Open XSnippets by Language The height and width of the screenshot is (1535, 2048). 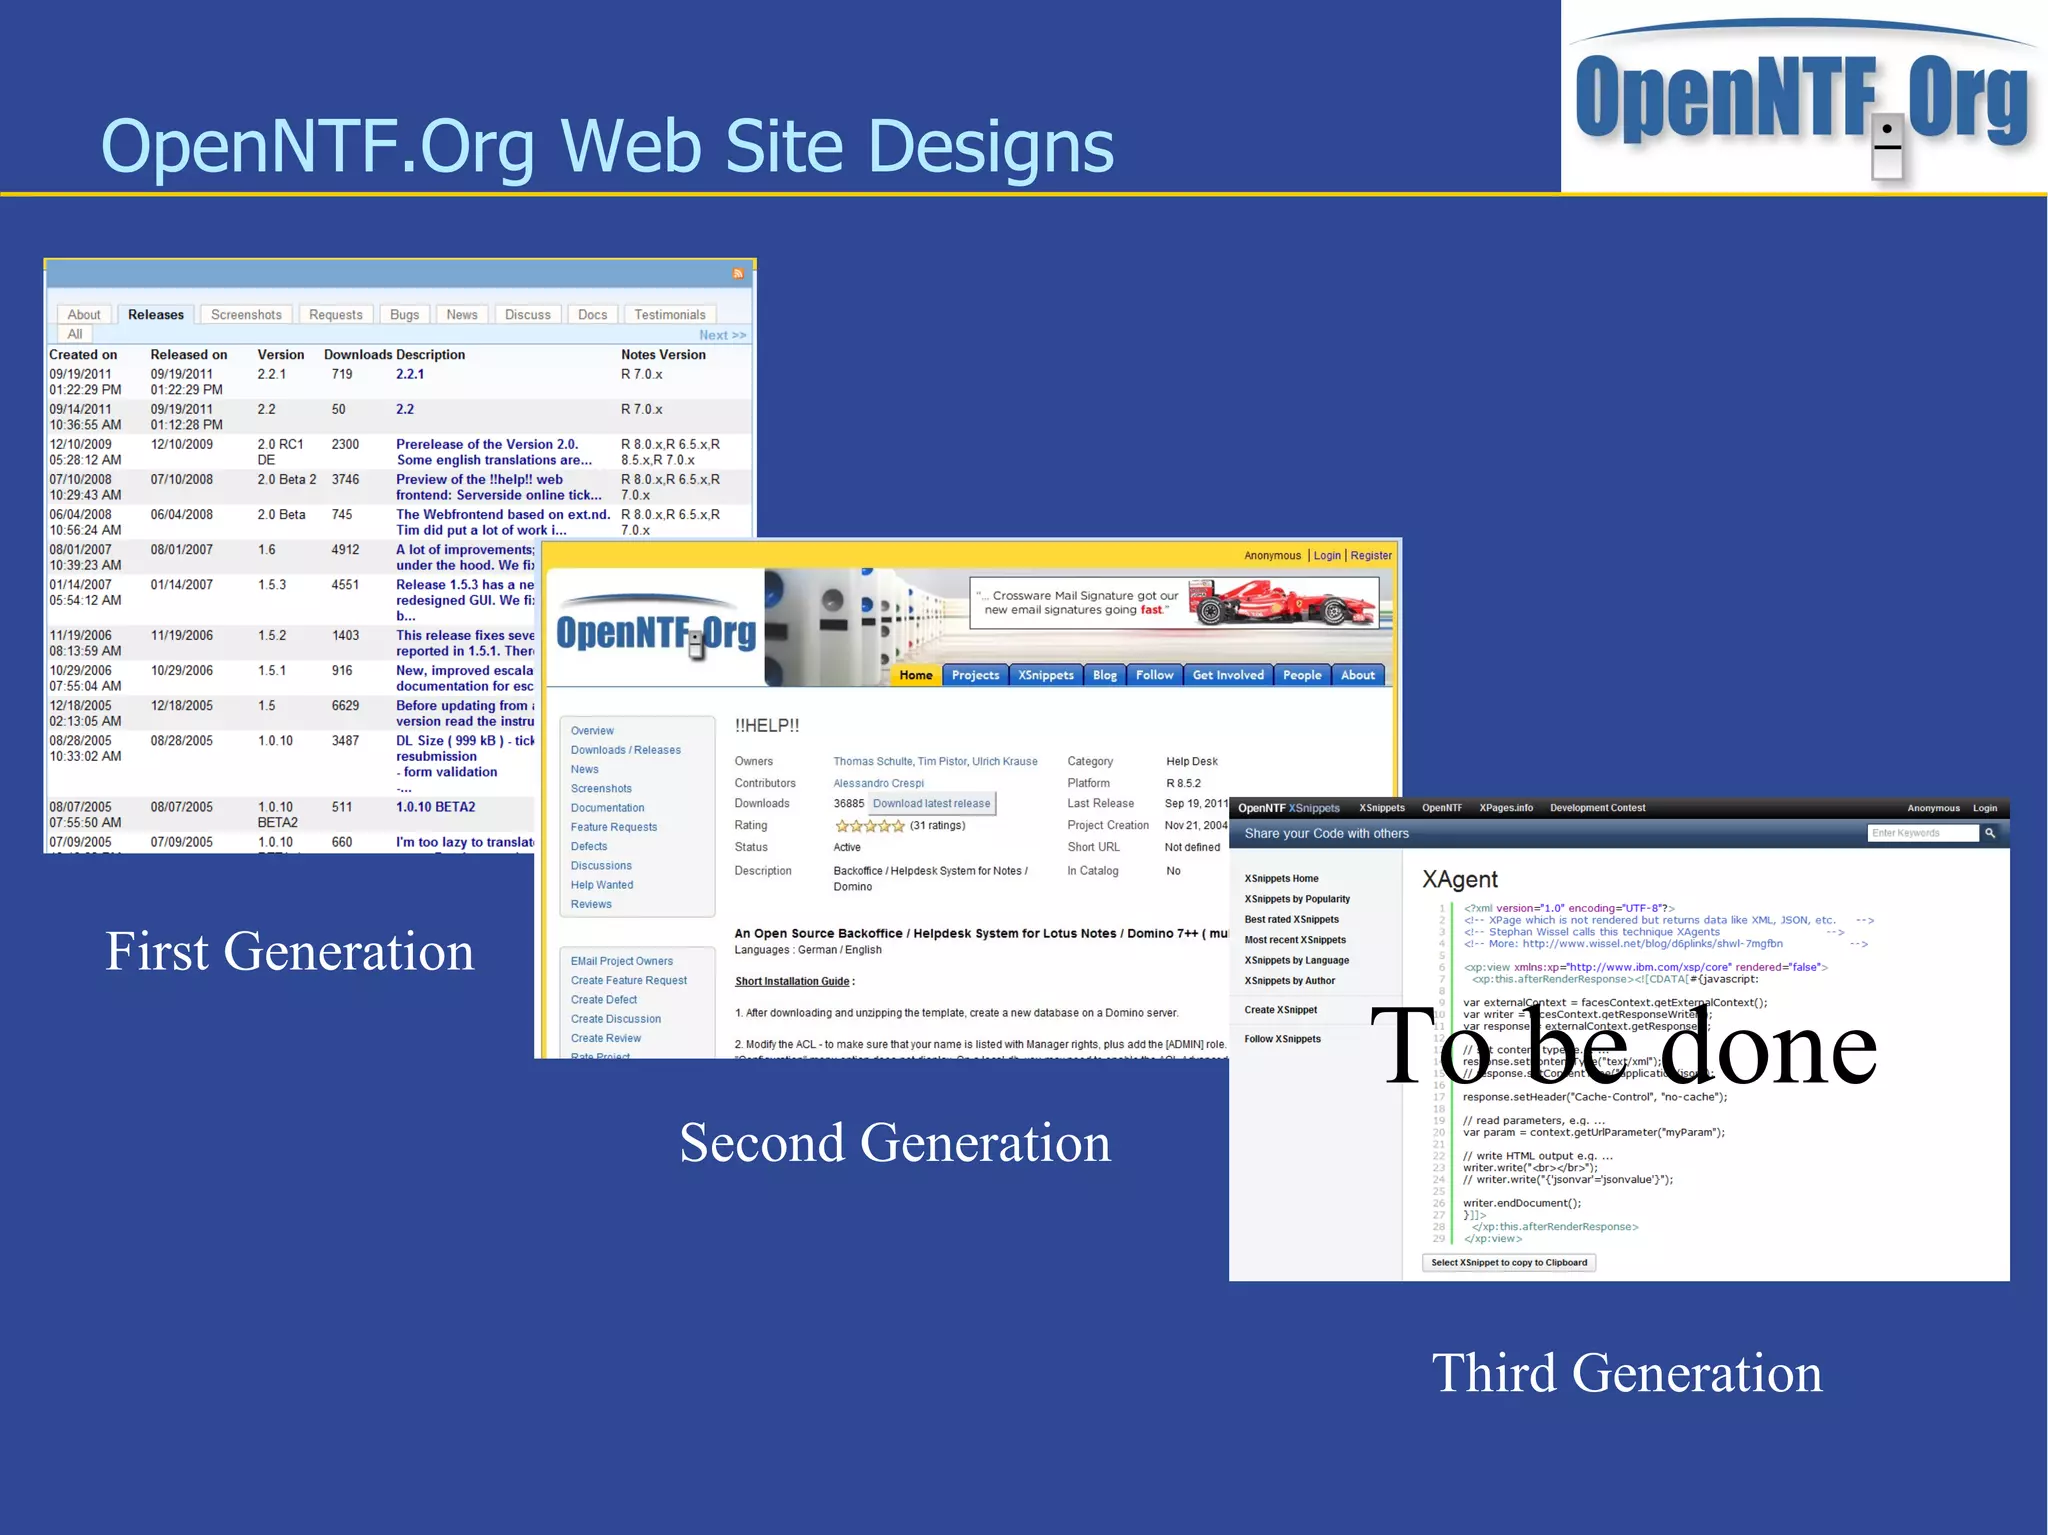click(1296, 961)
